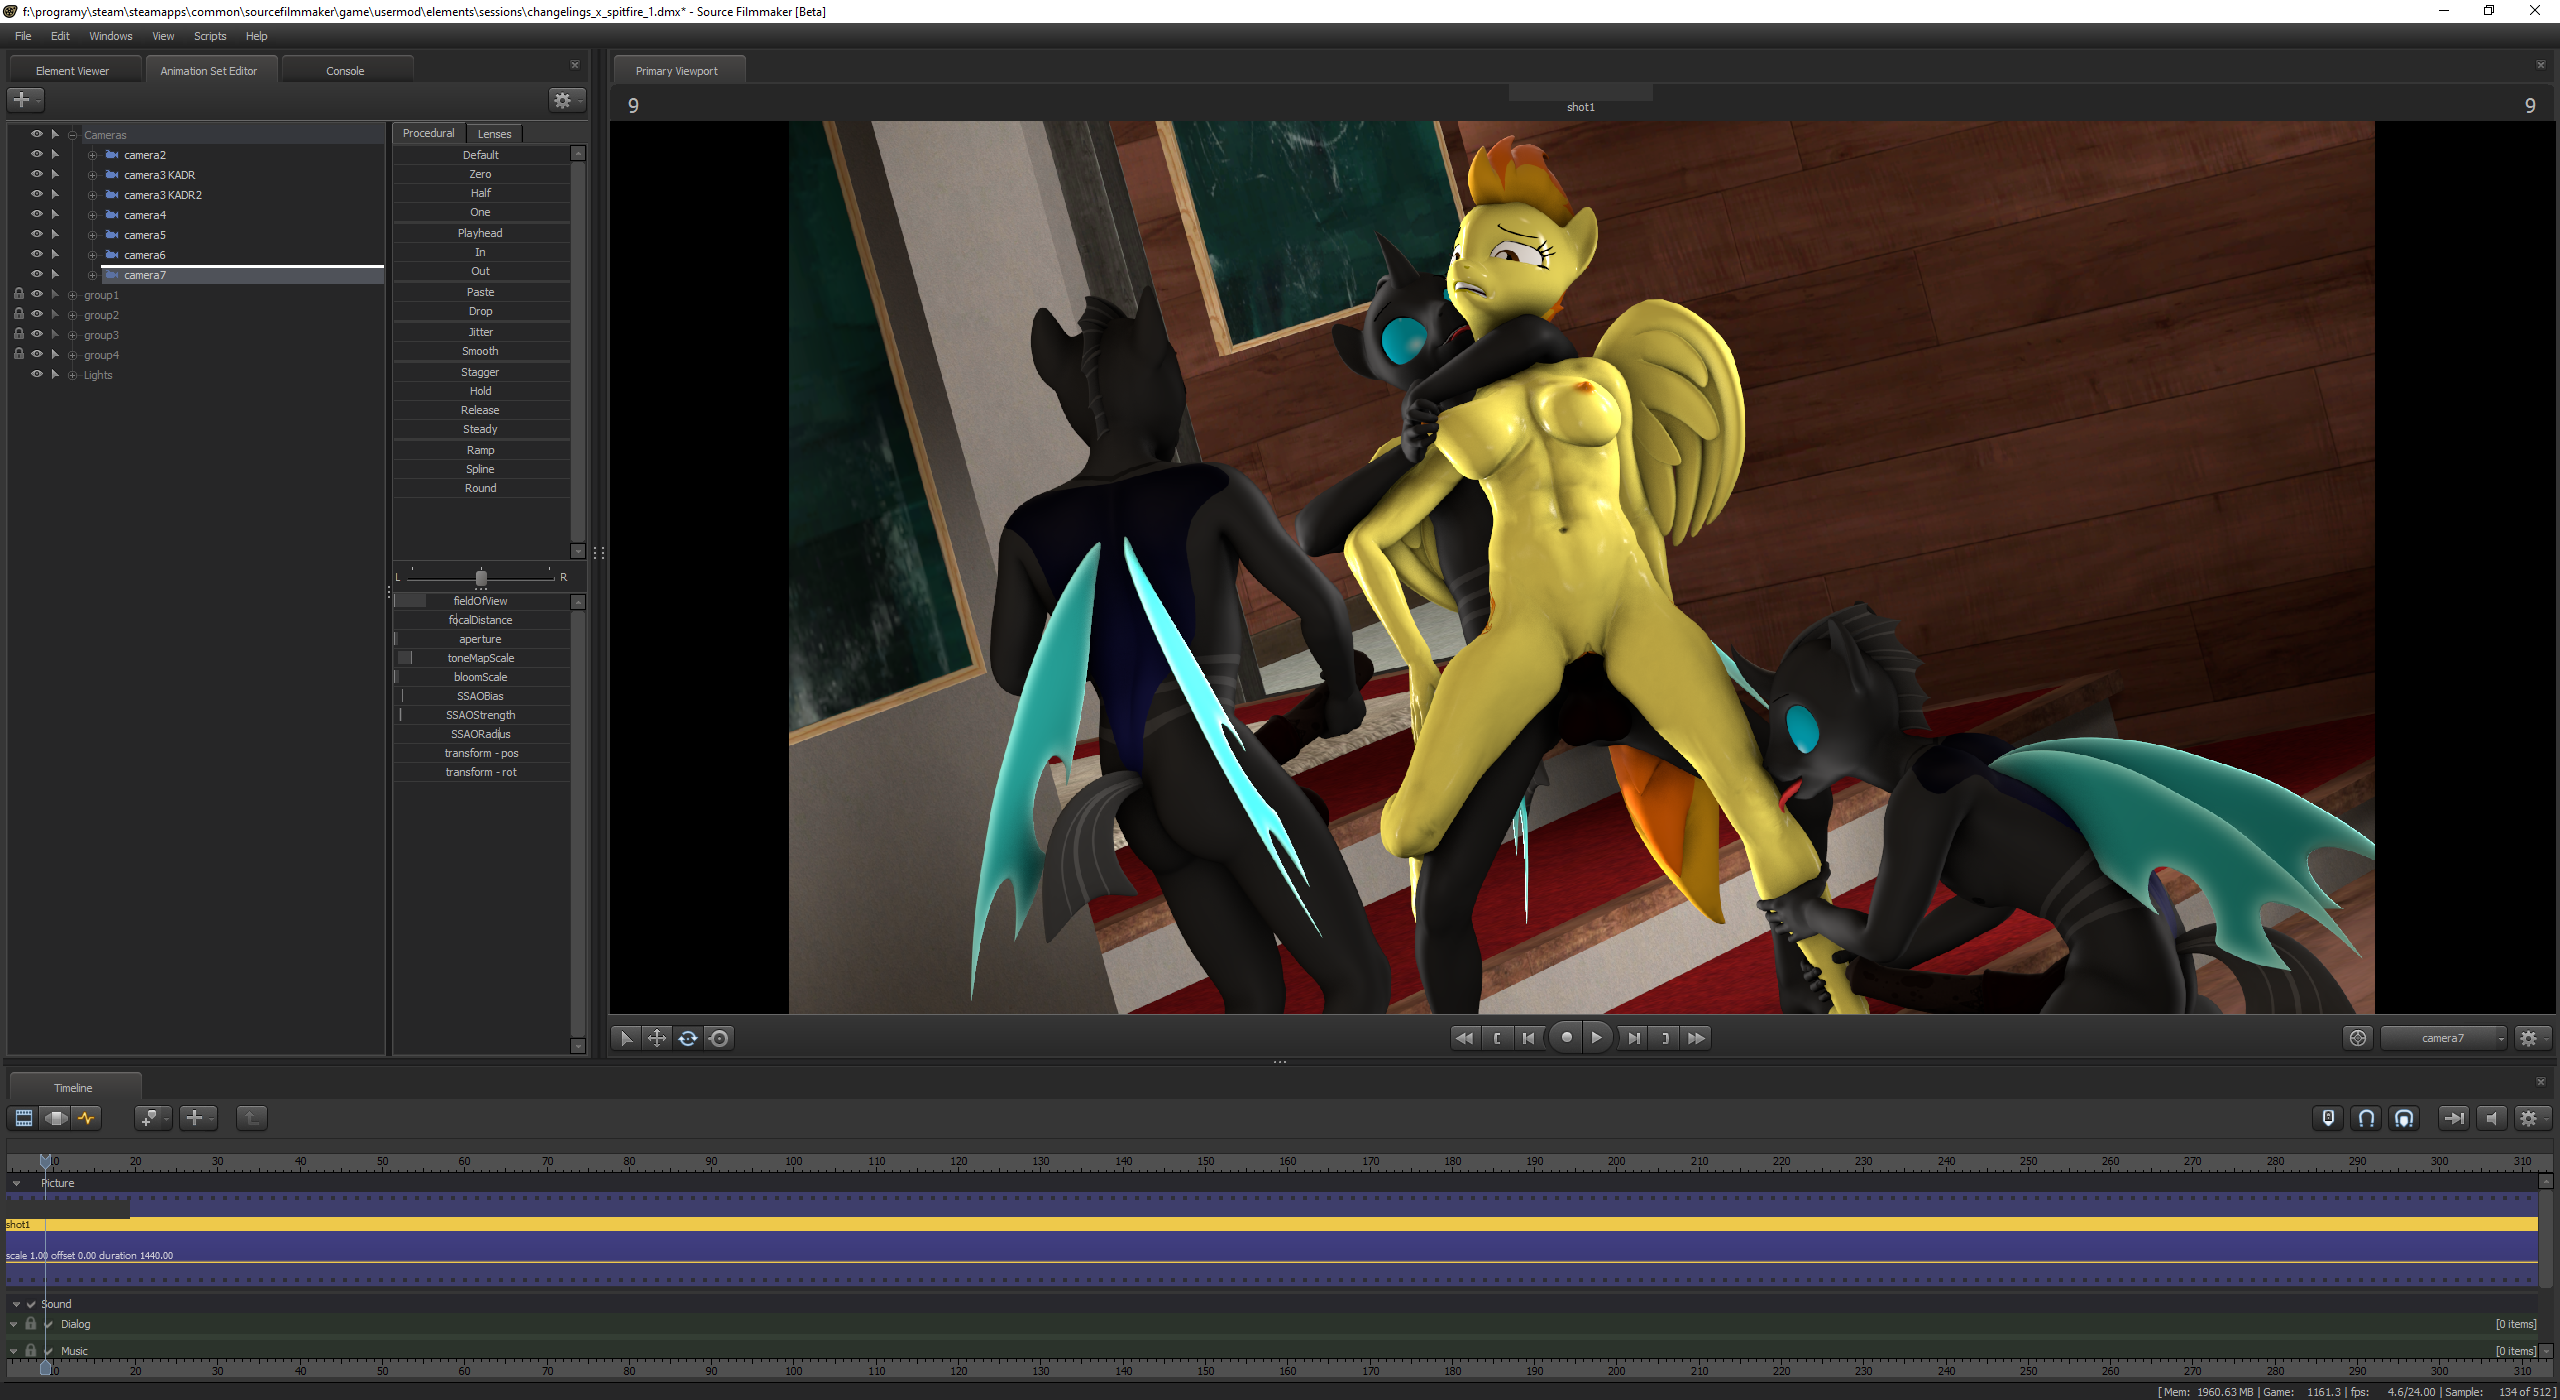This screenshot has height=1400, width=2560.
Task: Mute timeline audio with the speaker icon
Action: [x=2491, y=1118]
